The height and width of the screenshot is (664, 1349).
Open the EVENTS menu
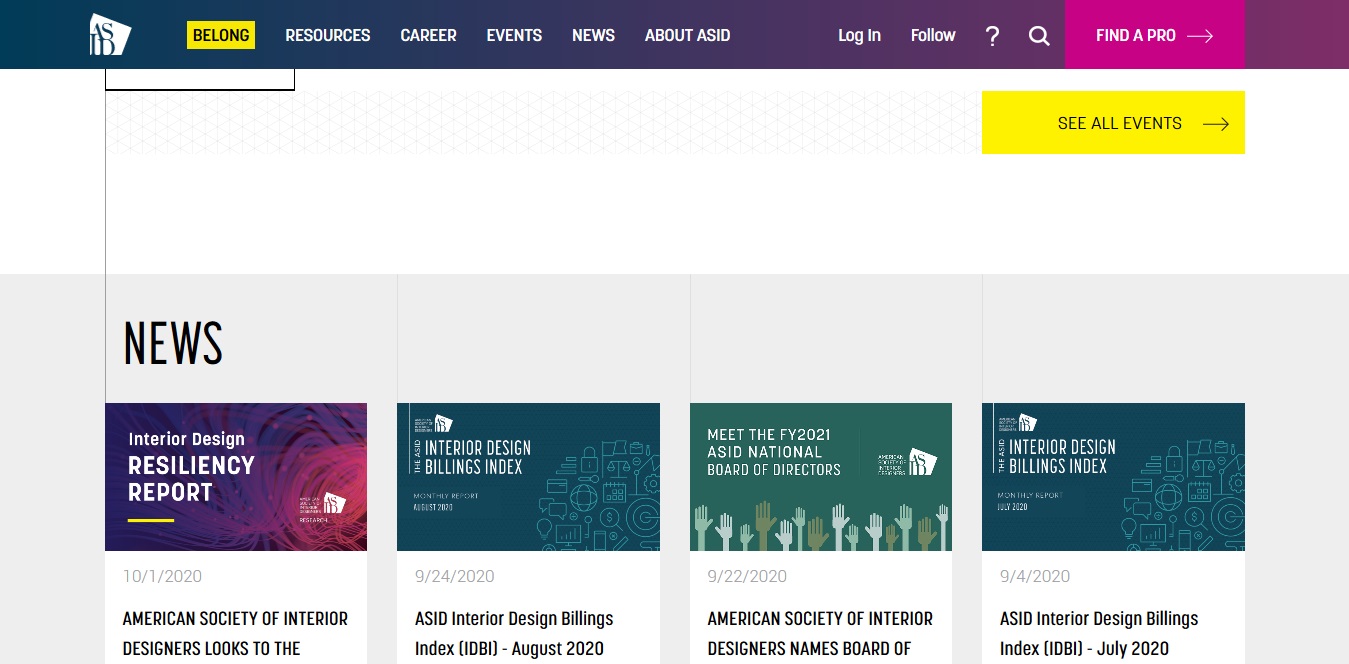coord(514,35)
